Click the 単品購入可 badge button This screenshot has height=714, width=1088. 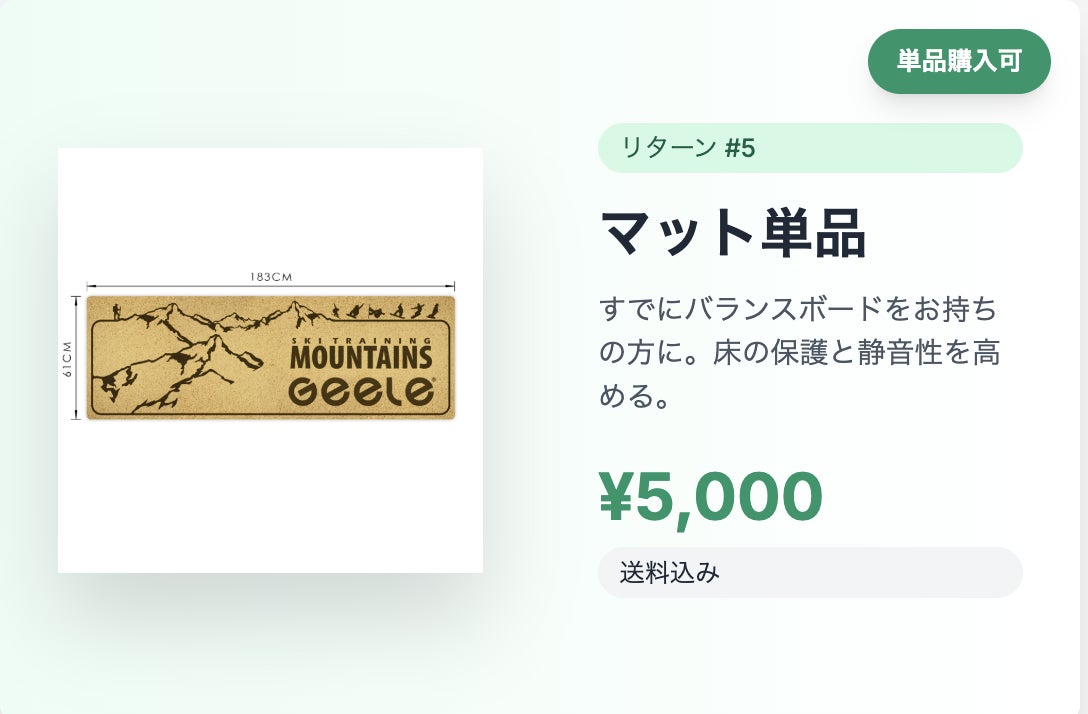tap(959, 61)
